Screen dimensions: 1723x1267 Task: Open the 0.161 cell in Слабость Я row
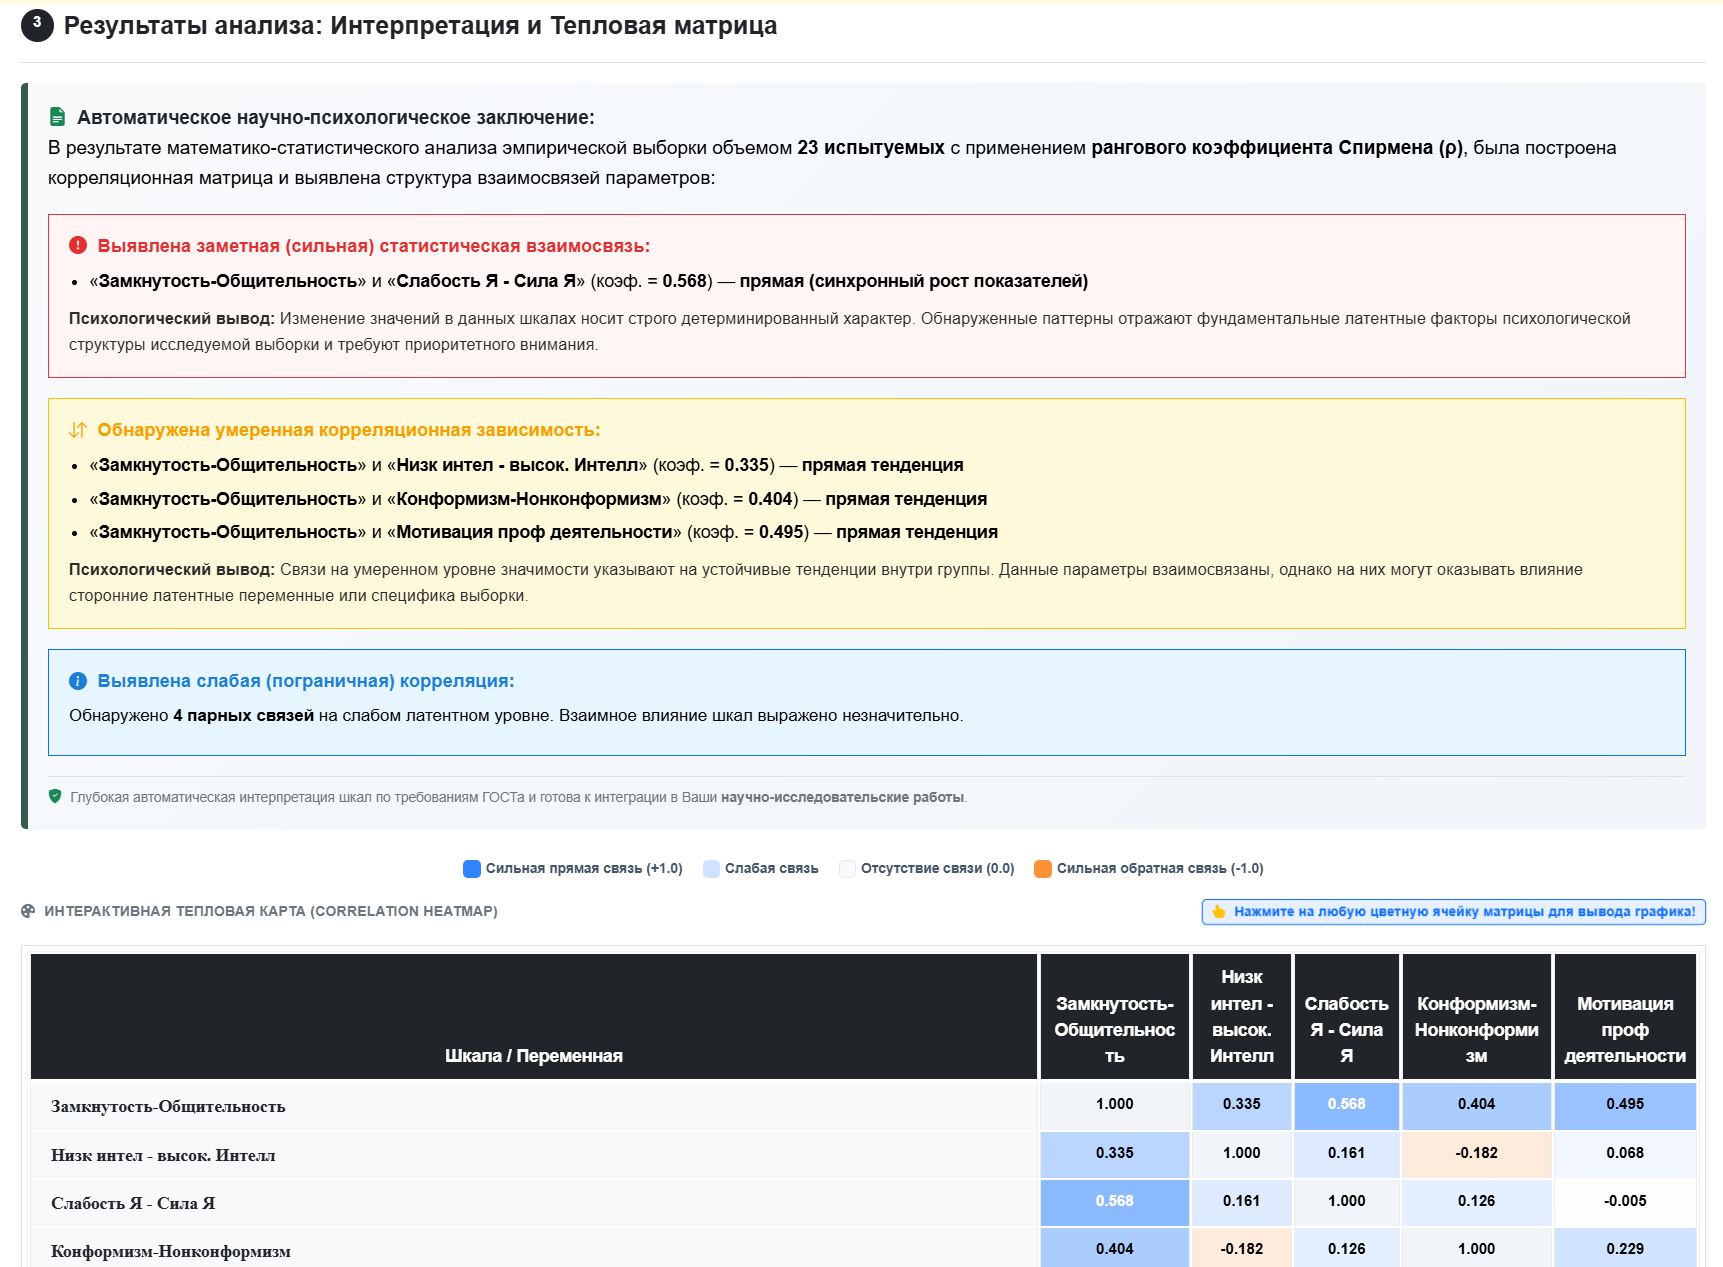click(1242, 1202)
